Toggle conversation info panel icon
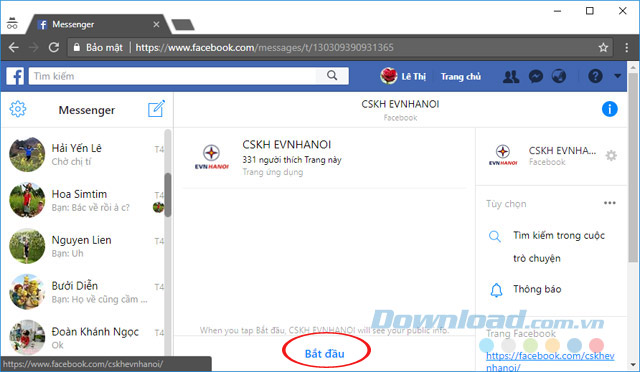Screen dimensions: 640x372 coord(610,109)
